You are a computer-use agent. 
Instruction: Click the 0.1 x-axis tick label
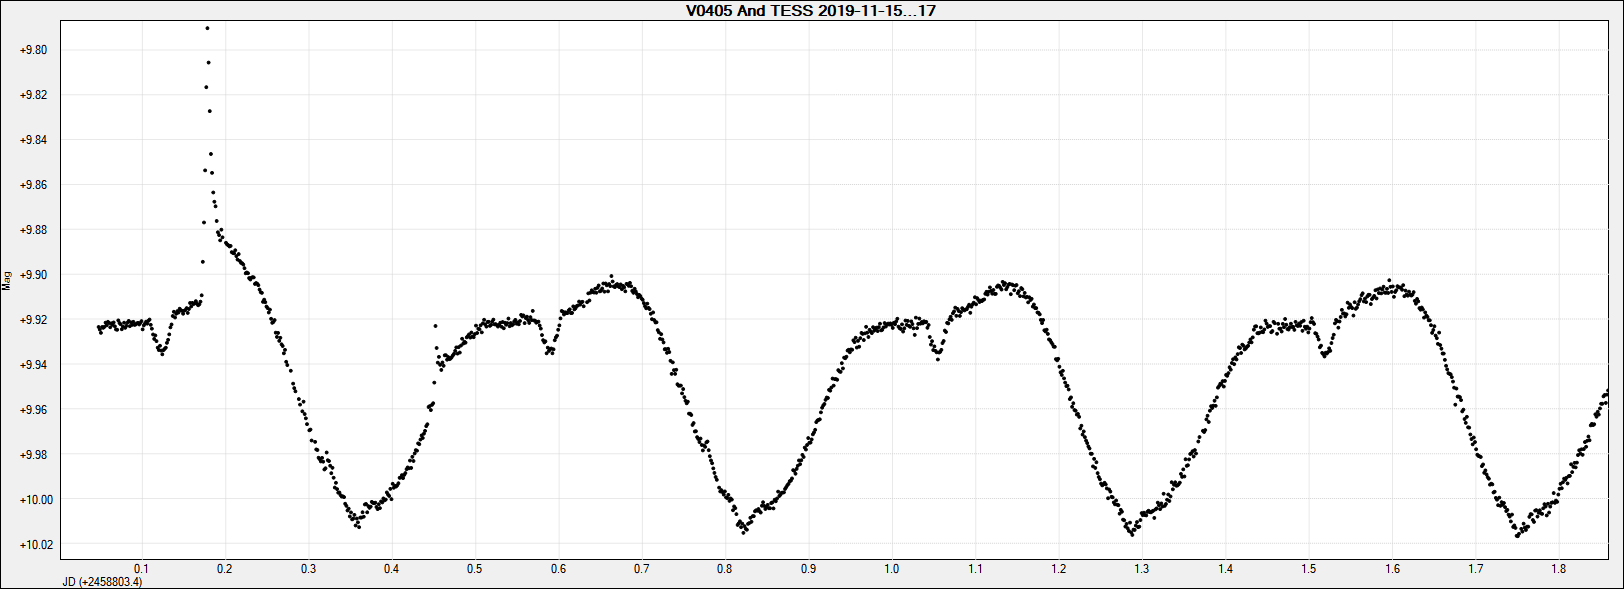141,569
